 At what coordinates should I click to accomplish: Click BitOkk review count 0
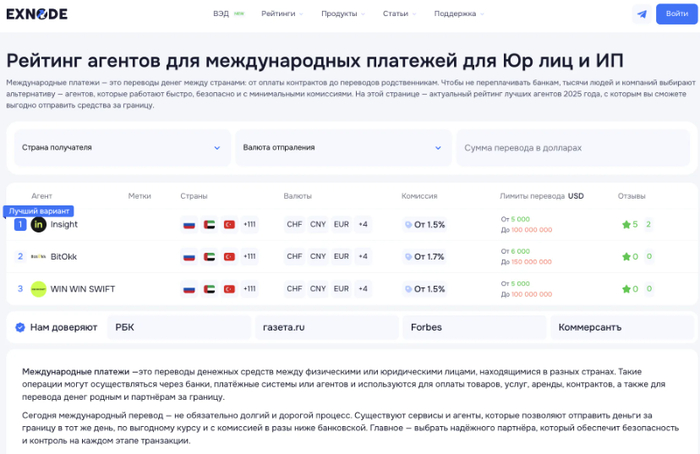[x=649, y=257]
